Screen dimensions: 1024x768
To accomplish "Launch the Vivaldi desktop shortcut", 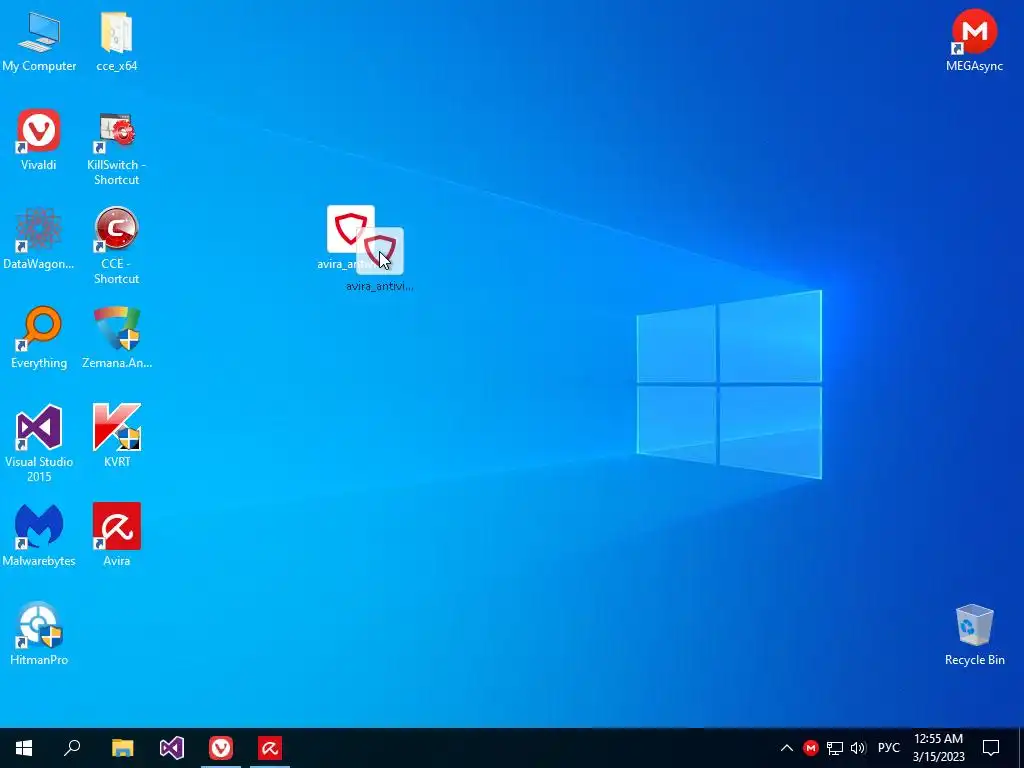I will [39, 140].
